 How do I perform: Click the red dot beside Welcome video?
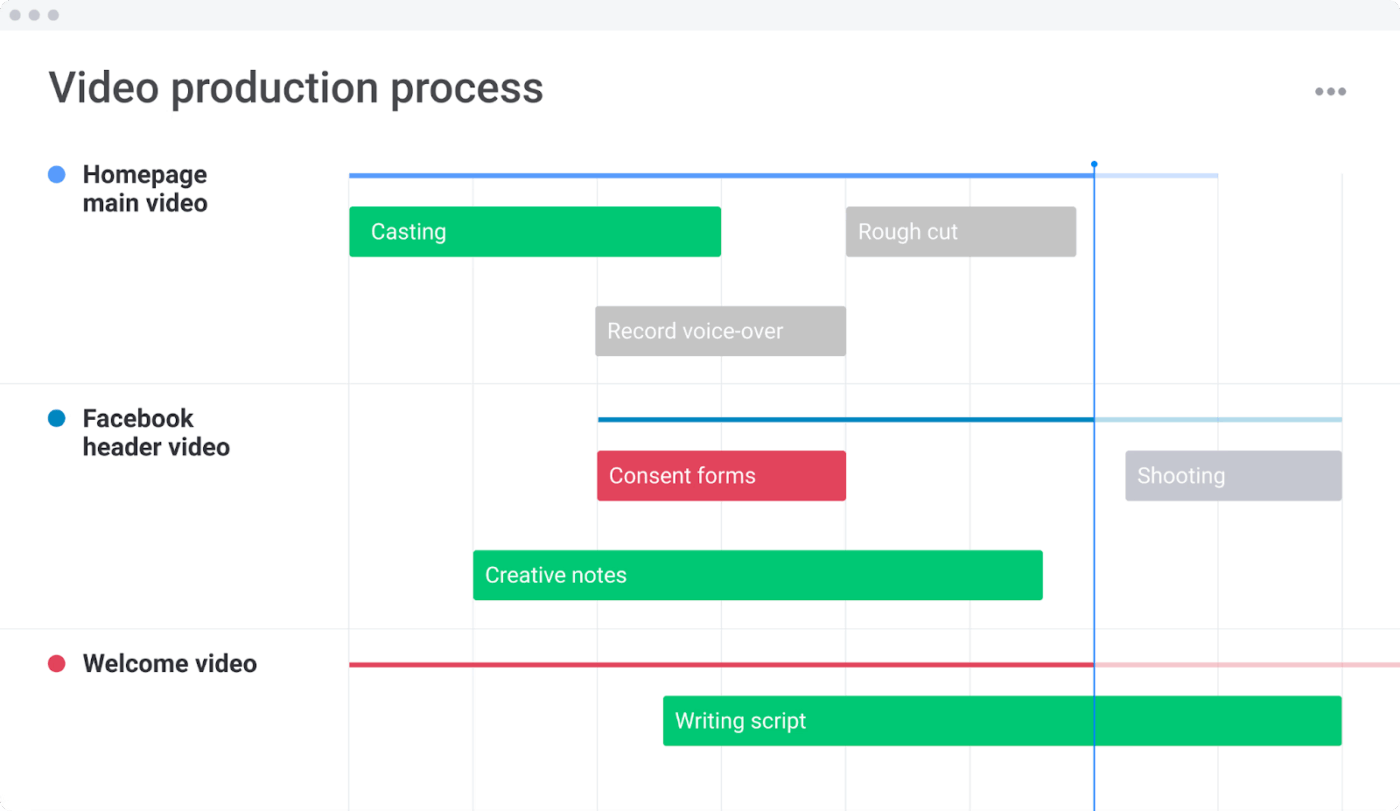(x=55, y=663)
